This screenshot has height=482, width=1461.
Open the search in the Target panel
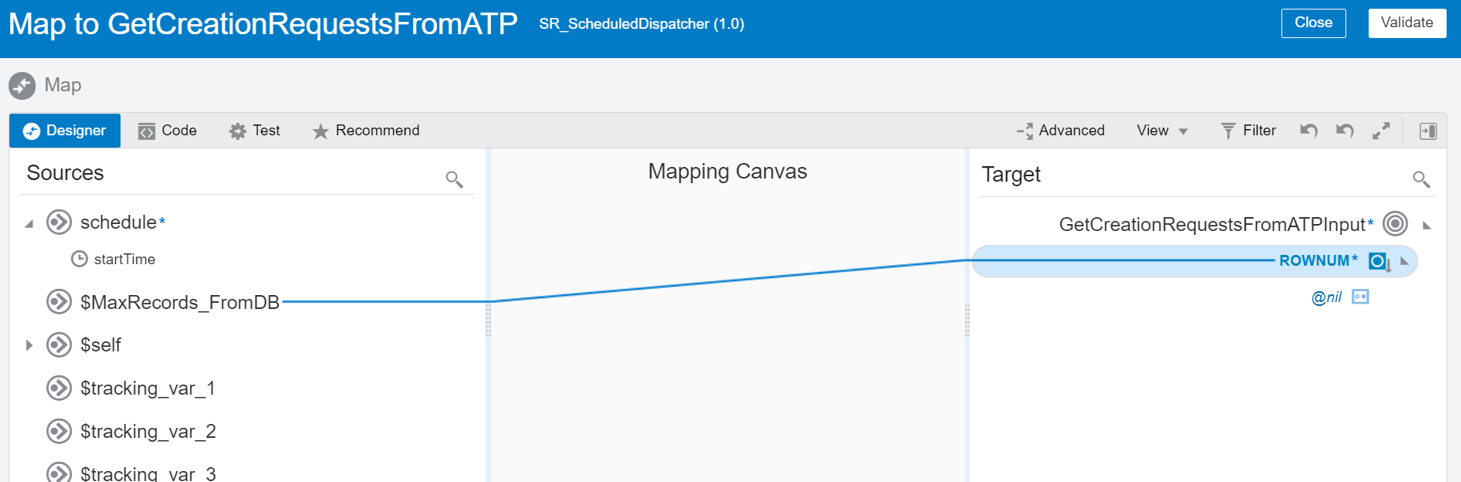click(1421, 179)
